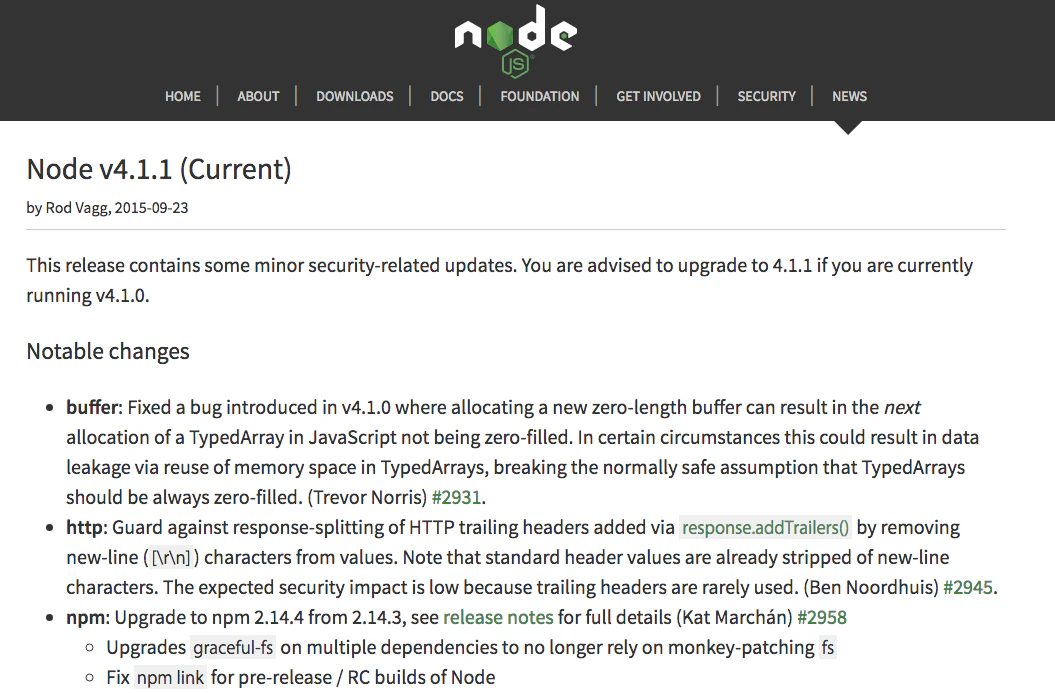The image size is (1055, 693).
Task: Click the Node v4.1.1 (Current) heading
Action: [x=159, y=170]
